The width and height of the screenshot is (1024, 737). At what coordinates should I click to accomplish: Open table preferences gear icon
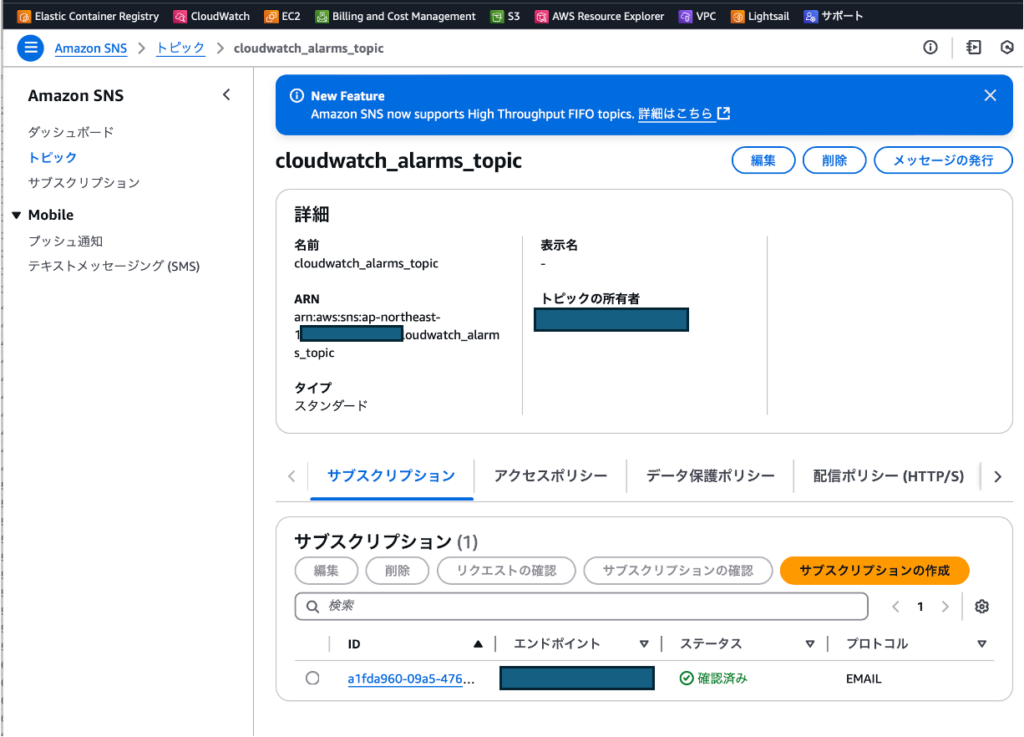[x=981, y=606]
